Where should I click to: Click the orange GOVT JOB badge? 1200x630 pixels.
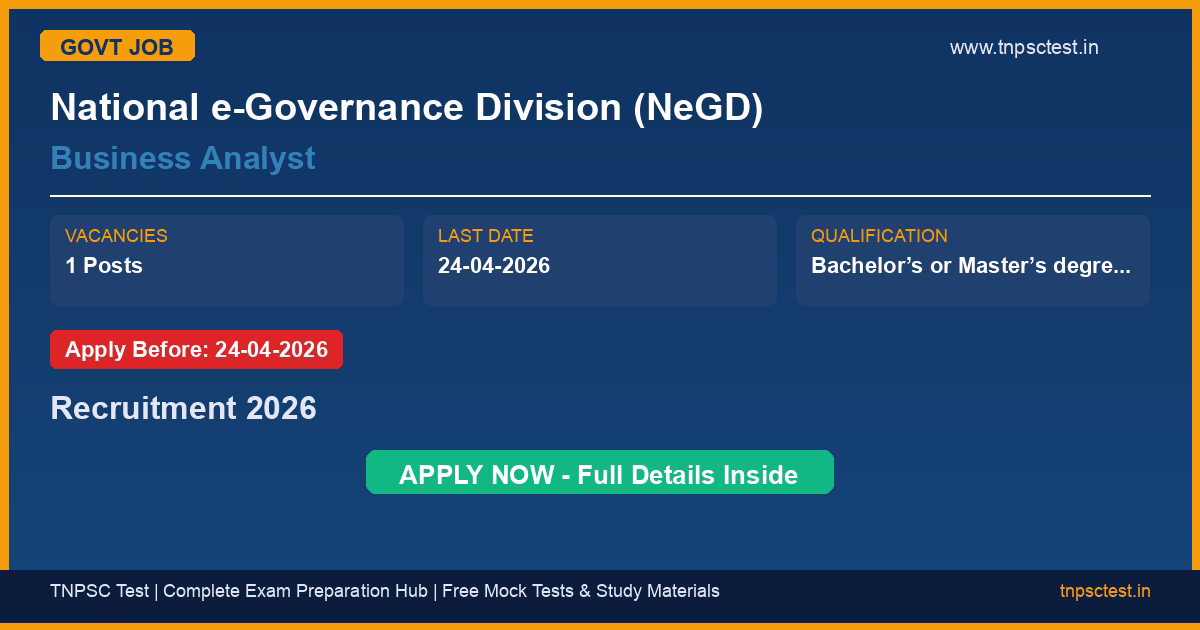pos(117,46)
